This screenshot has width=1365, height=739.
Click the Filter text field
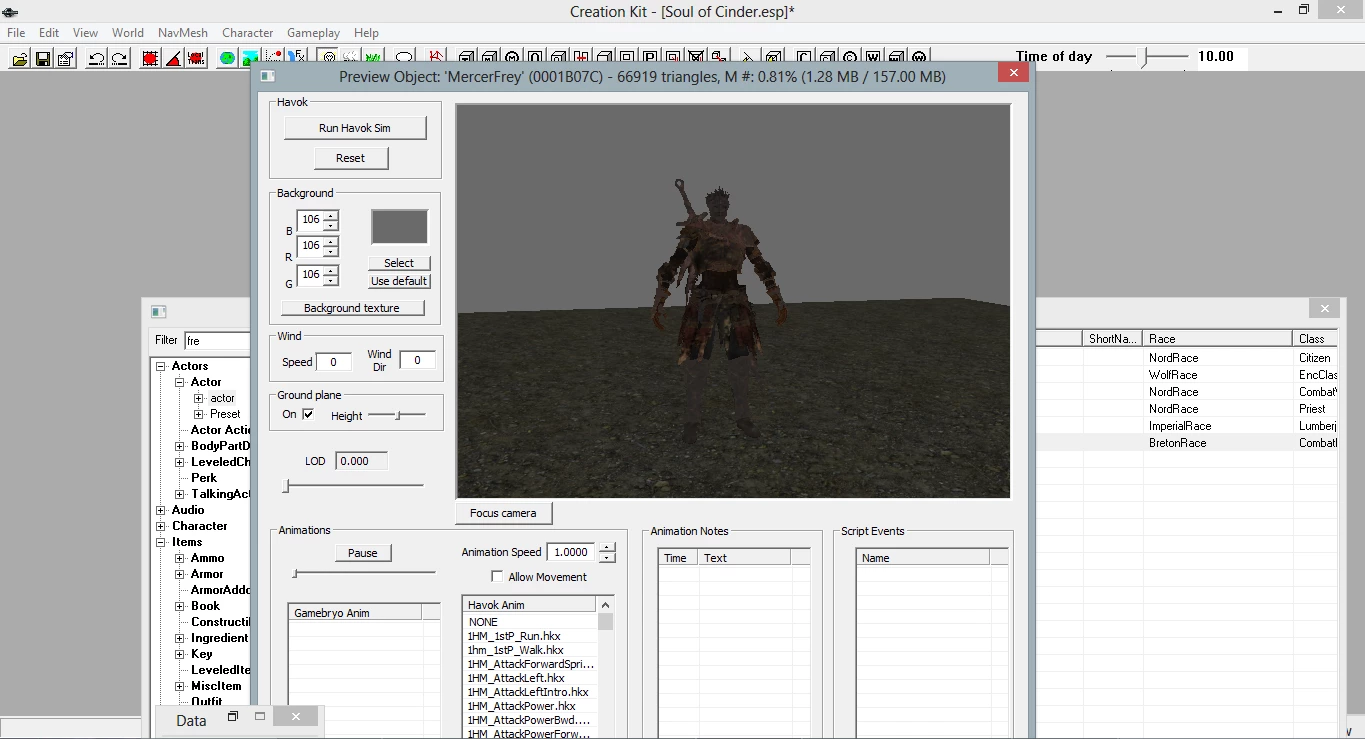click(217, 340)
